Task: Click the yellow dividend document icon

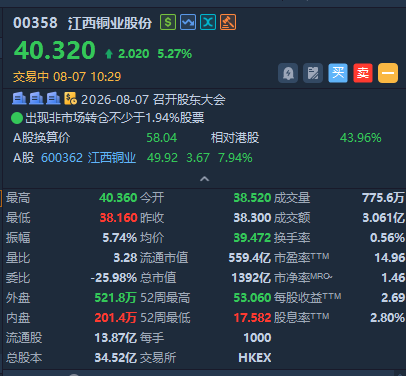Action: click(70, 99)
